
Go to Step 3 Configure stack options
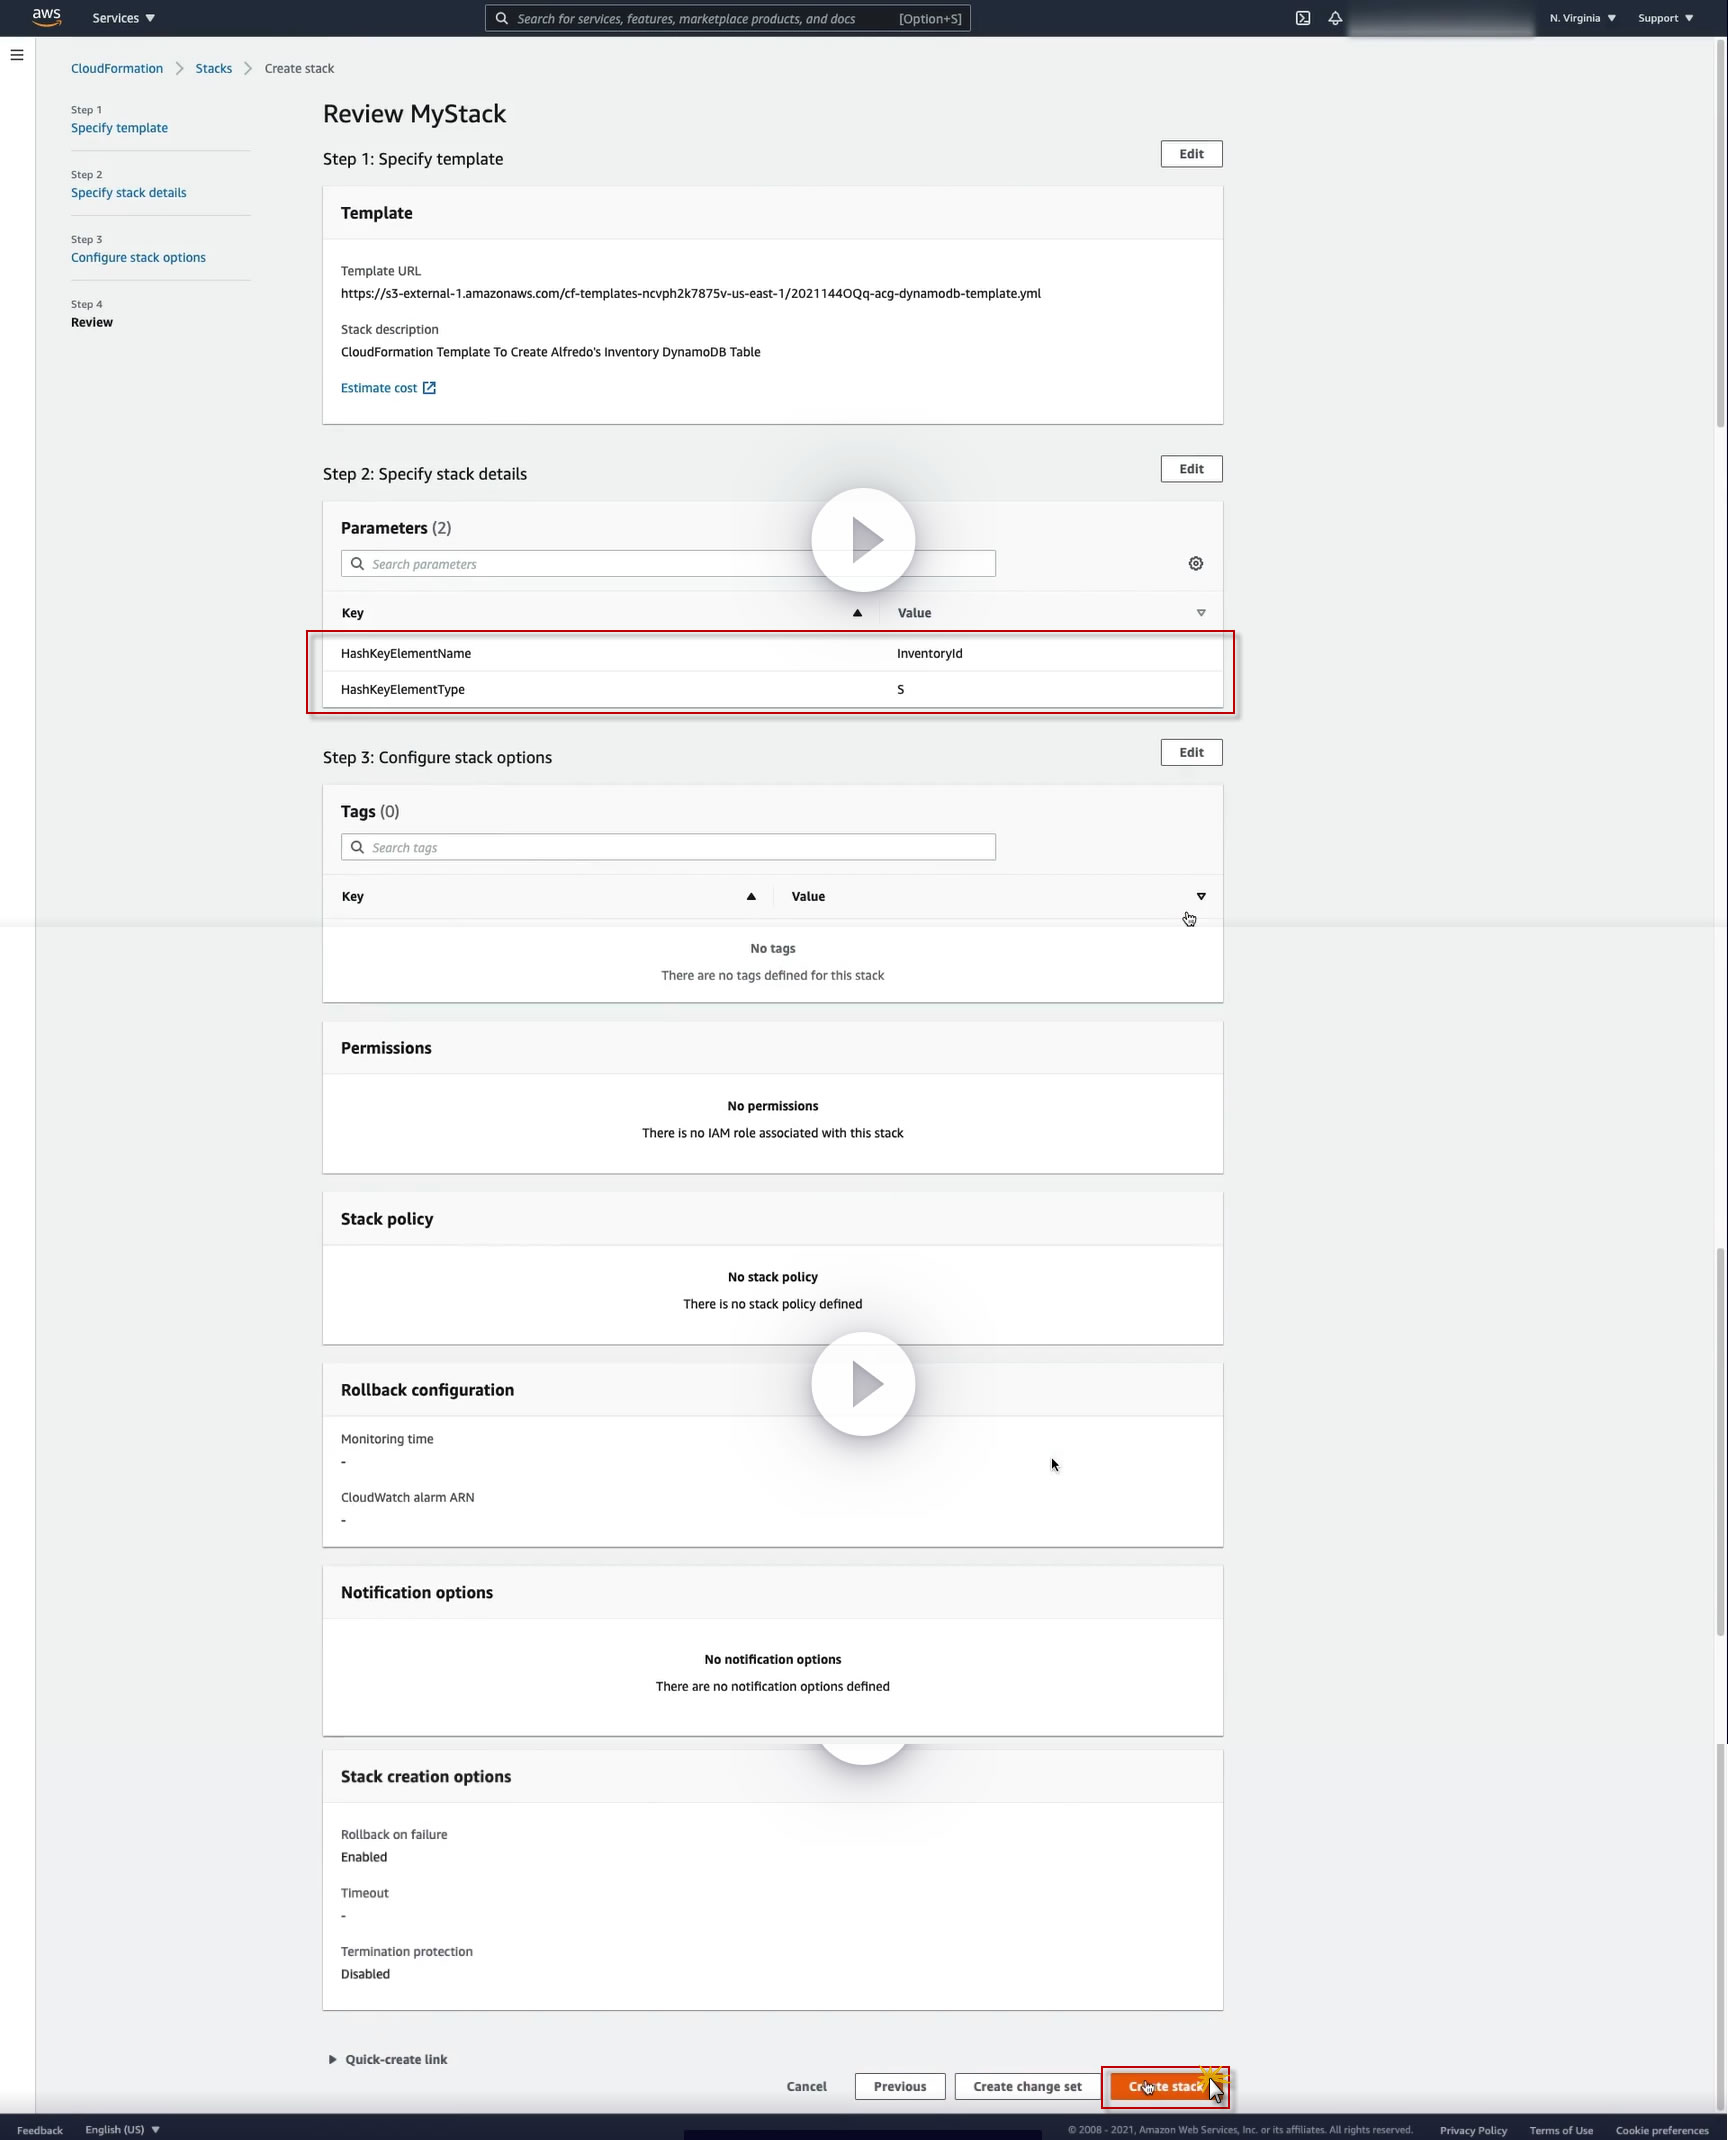[x=138, y=258]
